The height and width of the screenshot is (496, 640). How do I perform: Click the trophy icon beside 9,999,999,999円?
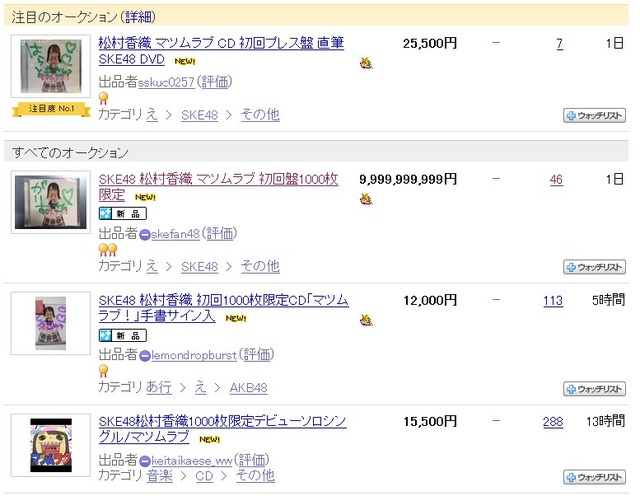coord(366,199)
